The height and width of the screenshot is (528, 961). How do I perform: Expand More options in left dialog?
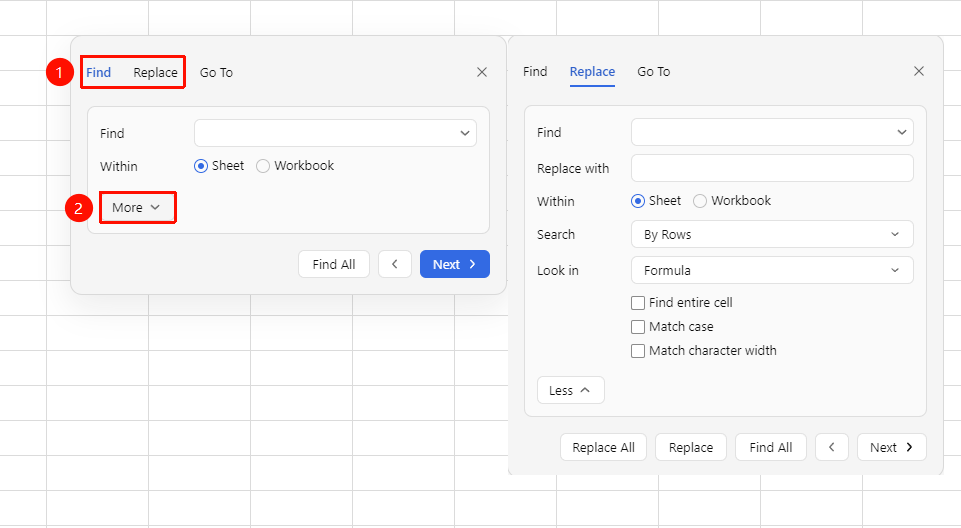136,208
